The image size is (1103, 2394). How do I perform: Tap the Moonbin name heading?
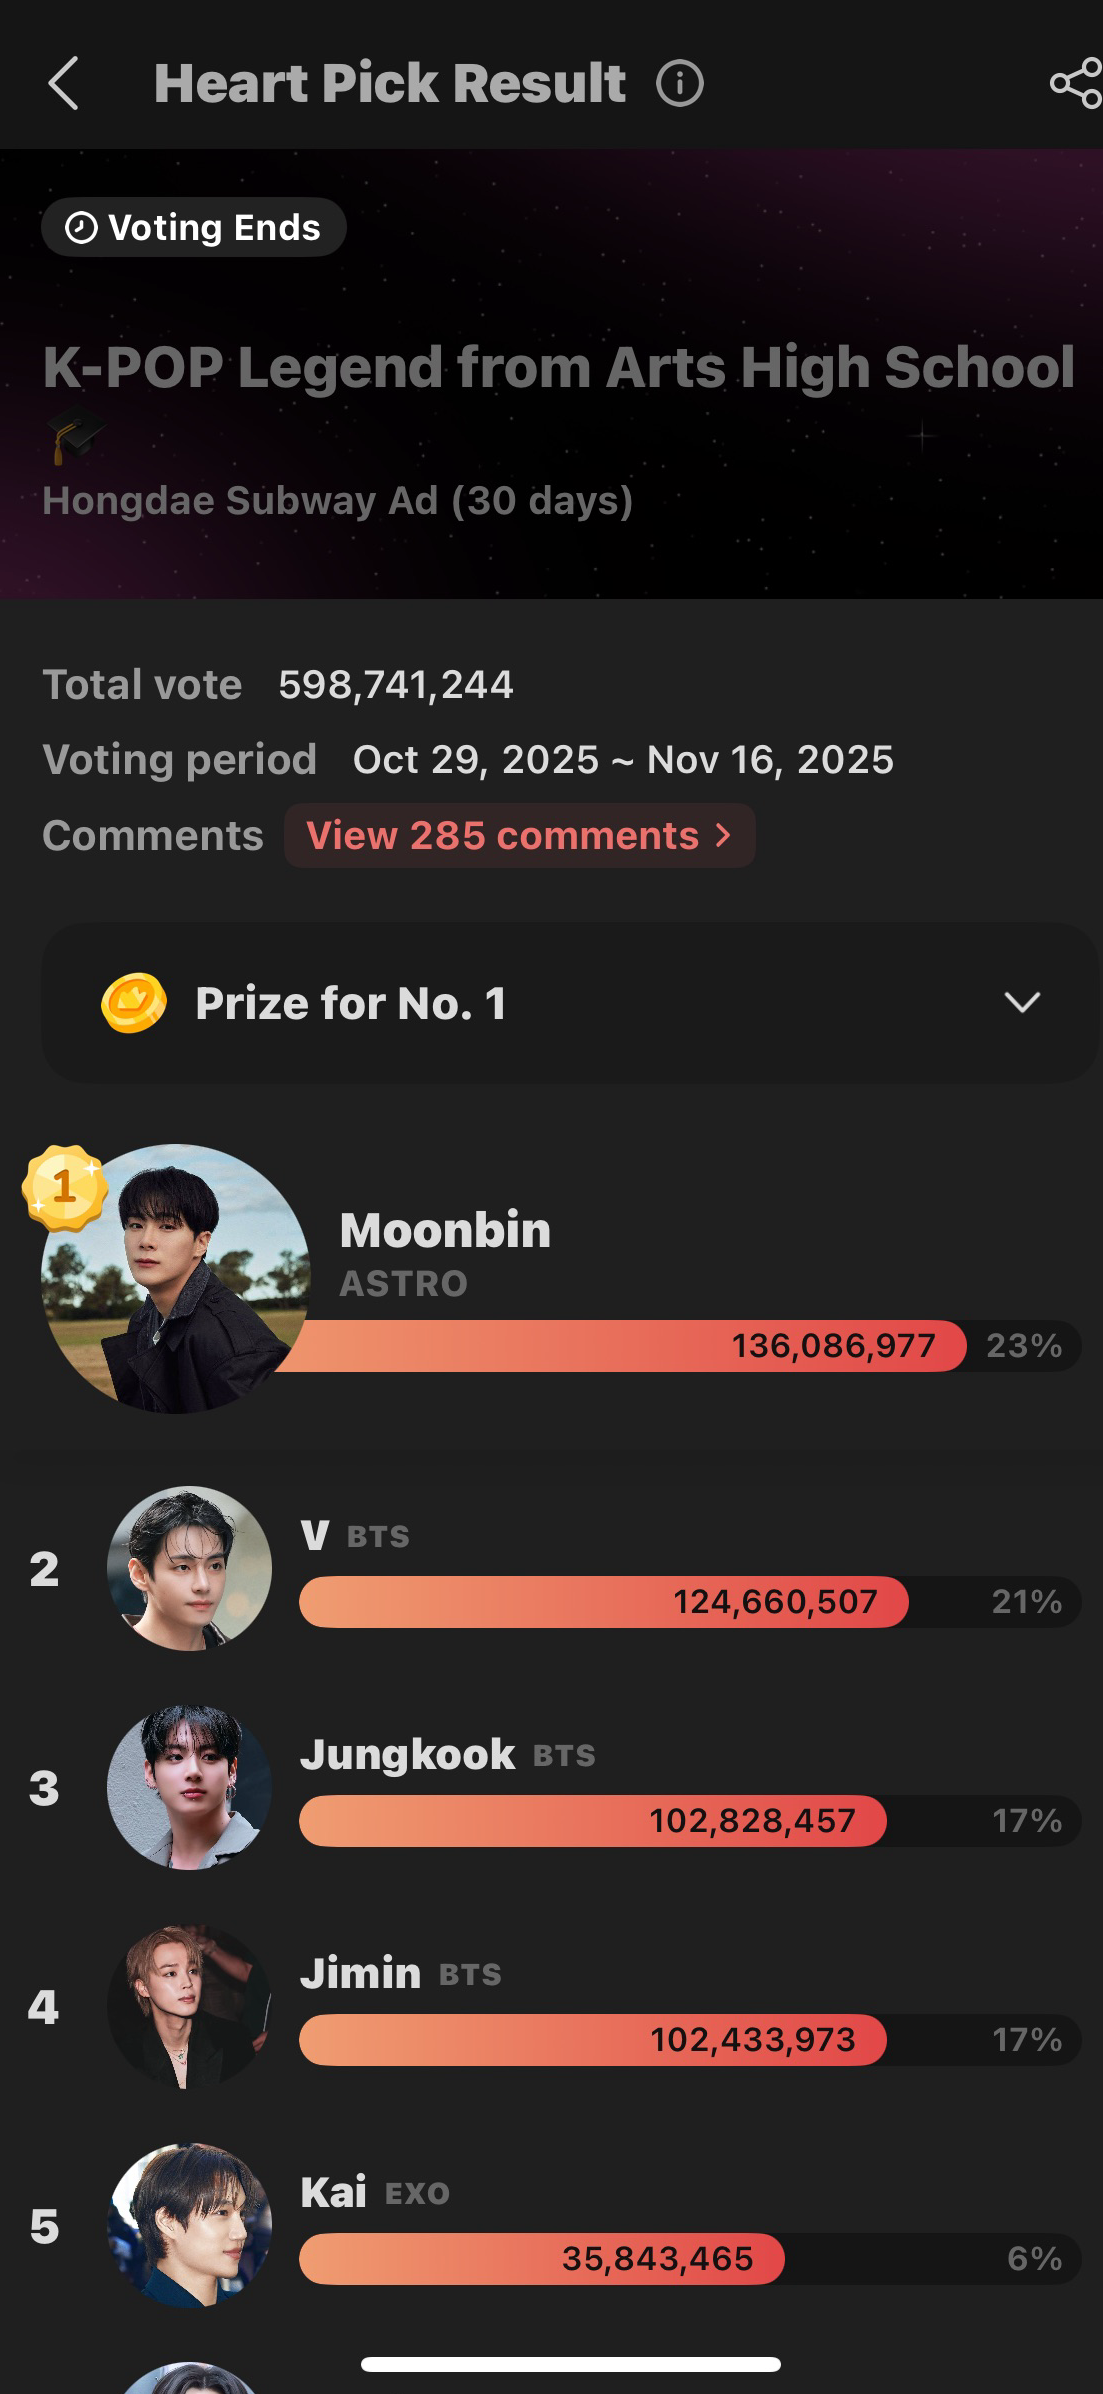pos(445,1230)
